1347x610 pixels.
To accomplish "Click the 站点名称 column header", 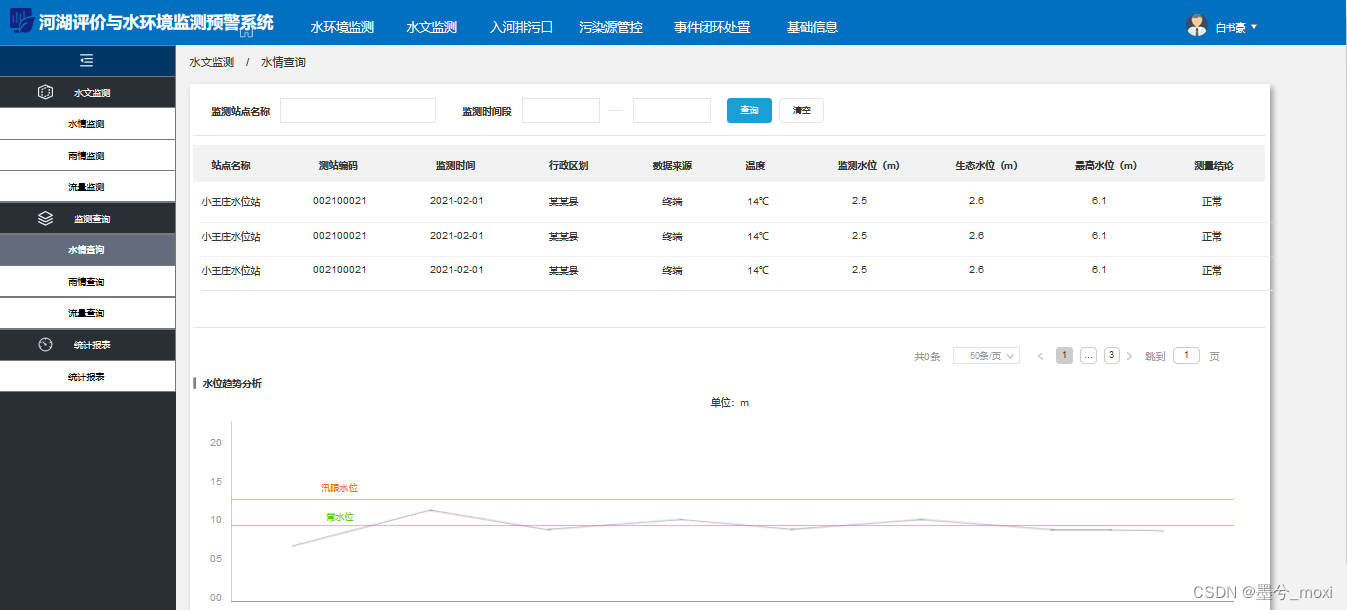I will click(x=230, y=166).
